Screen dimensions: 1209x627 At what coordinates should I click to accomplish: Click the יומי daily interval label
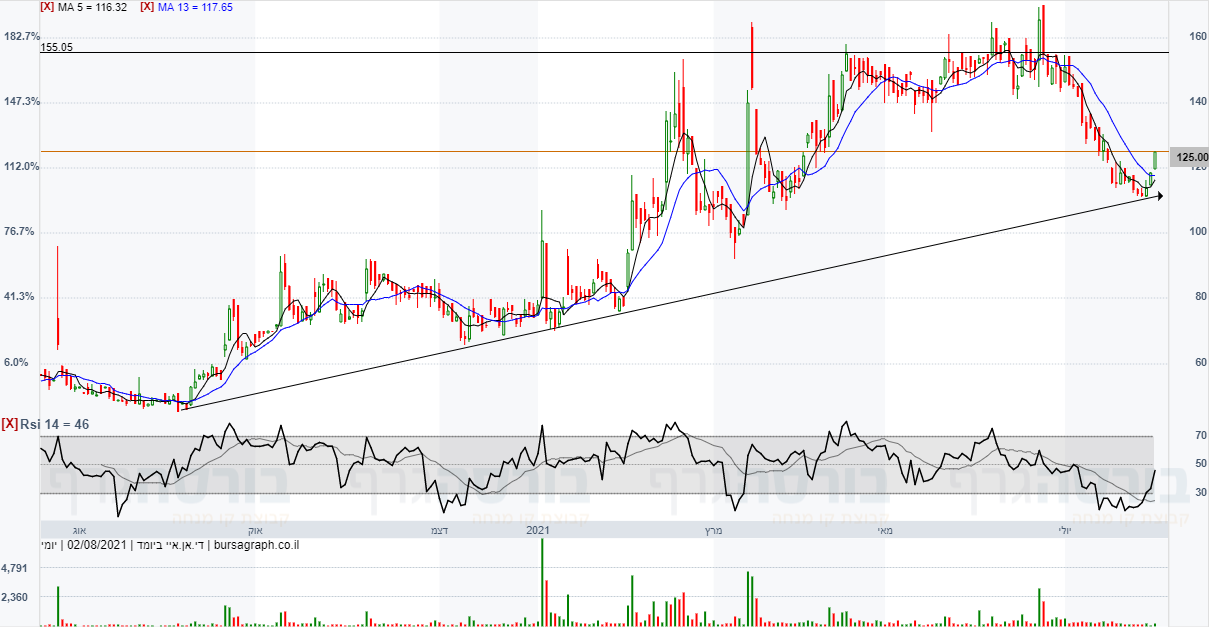click(x=48, y=545)
